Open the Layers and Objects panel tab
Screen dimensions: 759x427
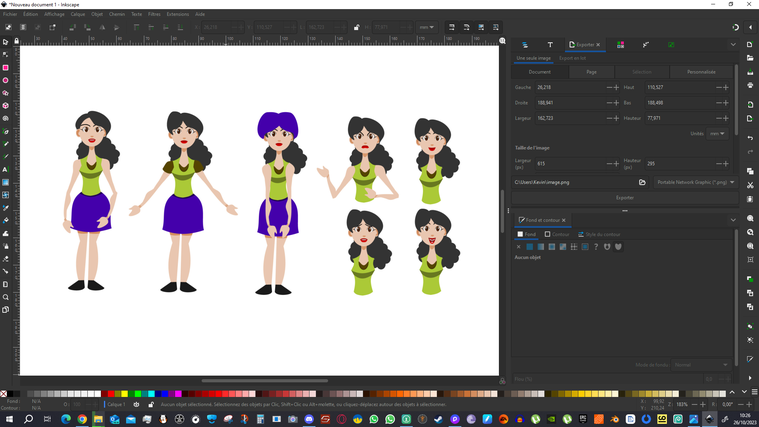point(525,45)
